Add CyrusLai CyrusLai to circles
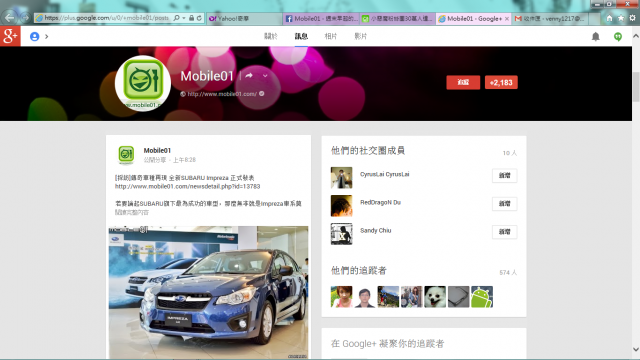The width and height of the screenshot is (640, 360). (x=504, y=176)
